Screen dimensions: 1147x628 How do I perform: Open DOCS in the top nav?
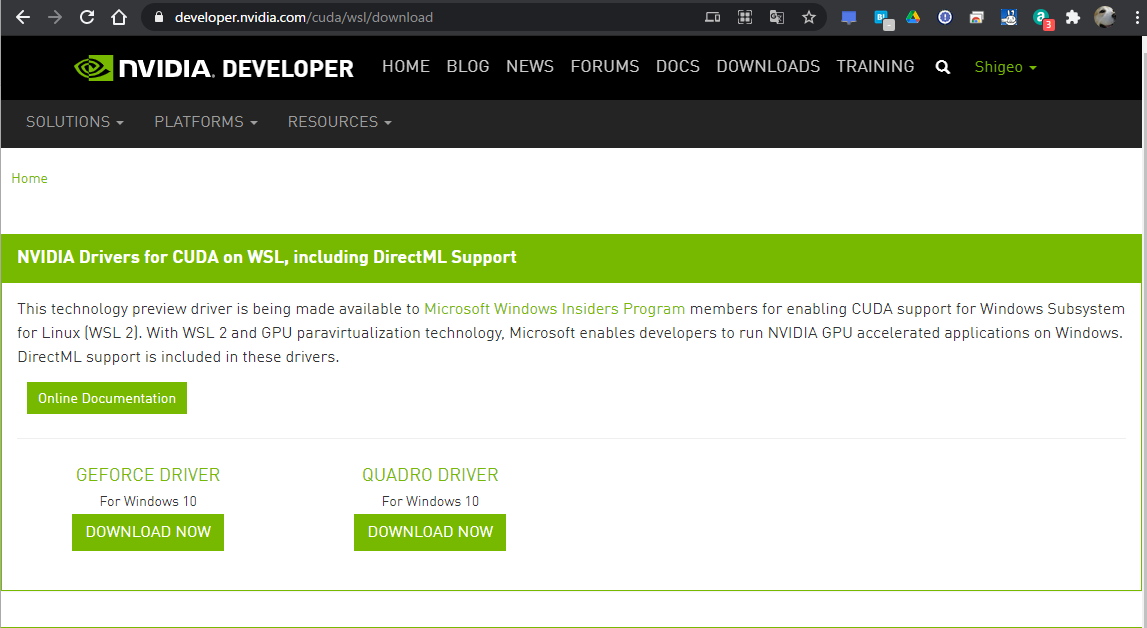point(677,67)
